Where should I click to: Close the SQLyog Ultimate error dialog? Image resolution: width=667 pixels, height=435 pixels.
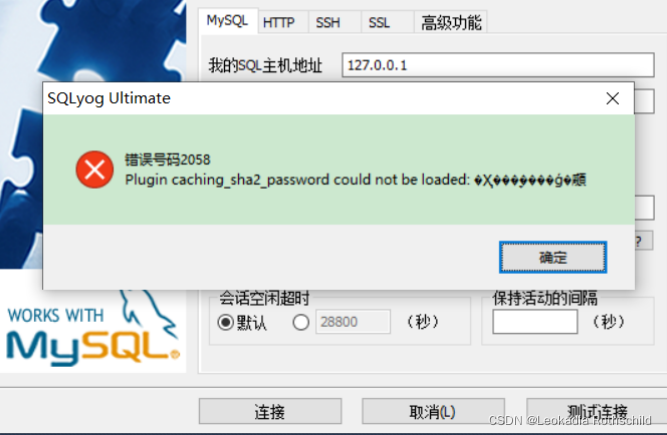(613, 99)
